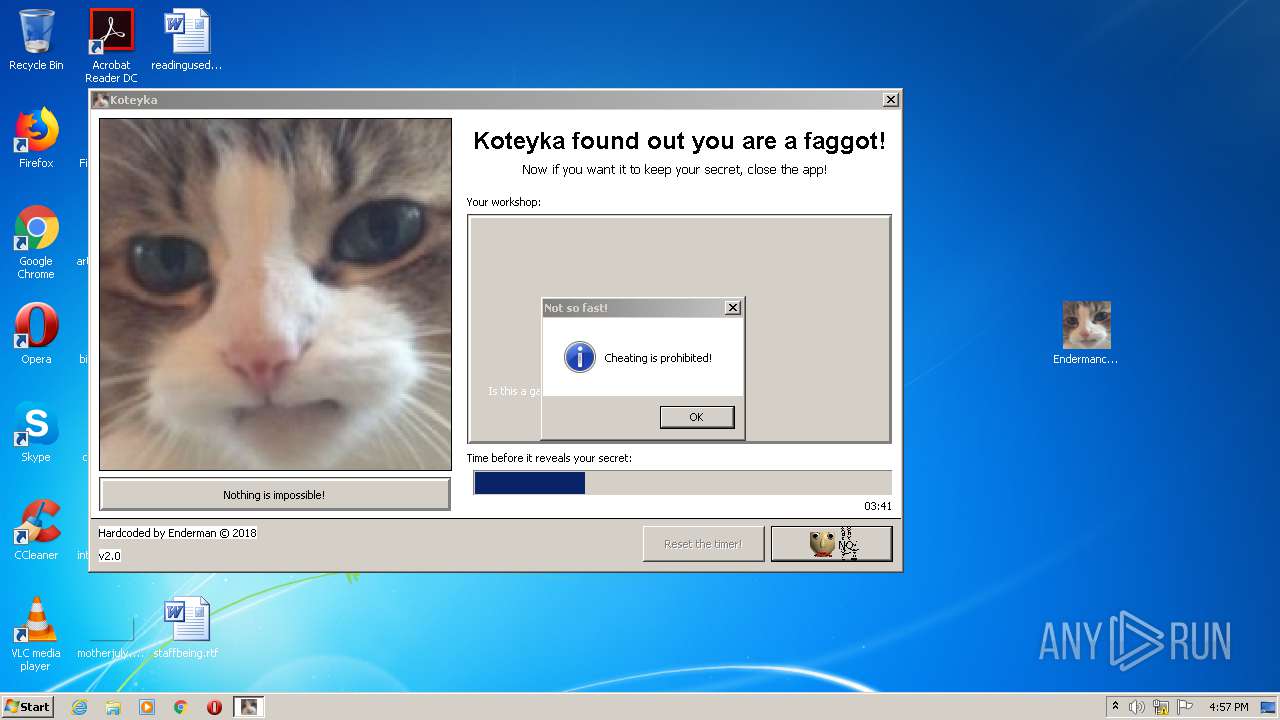This screenshot has height=720, width=1280.
Task: Open Google Chrome desktop shortcut
Action: (36, 242)
